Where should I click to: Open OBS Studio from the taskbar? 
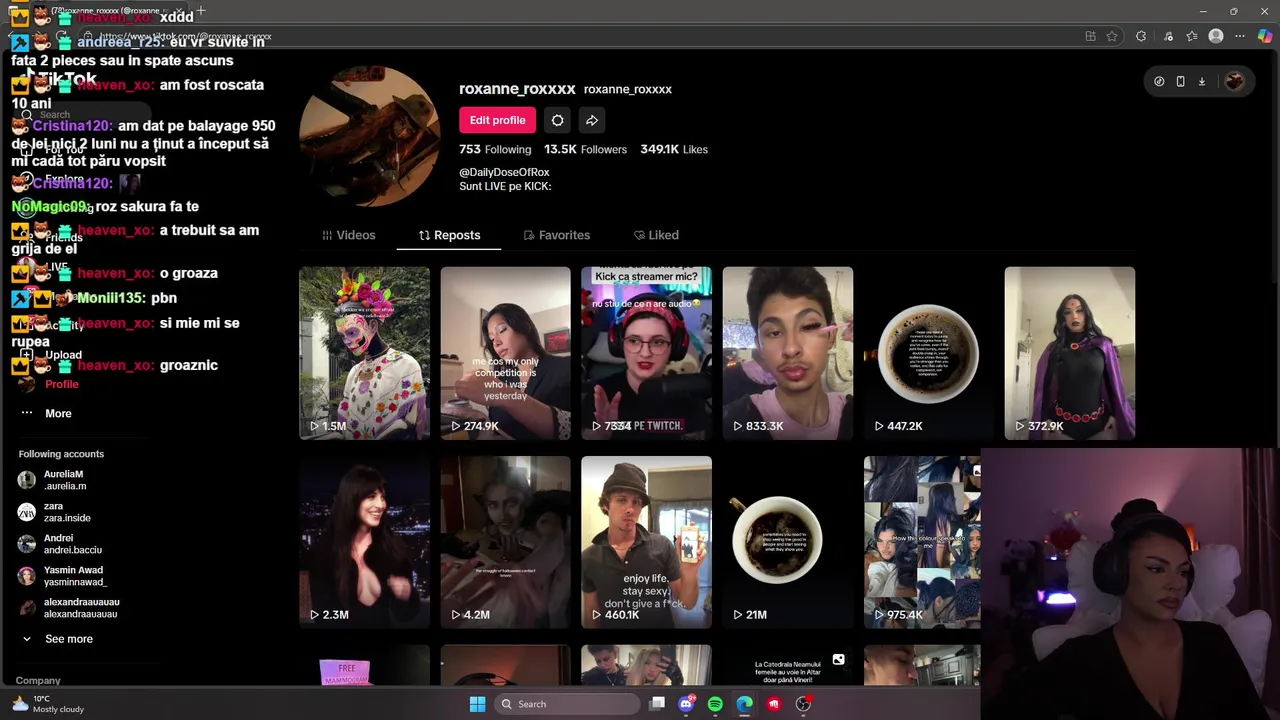[803, 704]
